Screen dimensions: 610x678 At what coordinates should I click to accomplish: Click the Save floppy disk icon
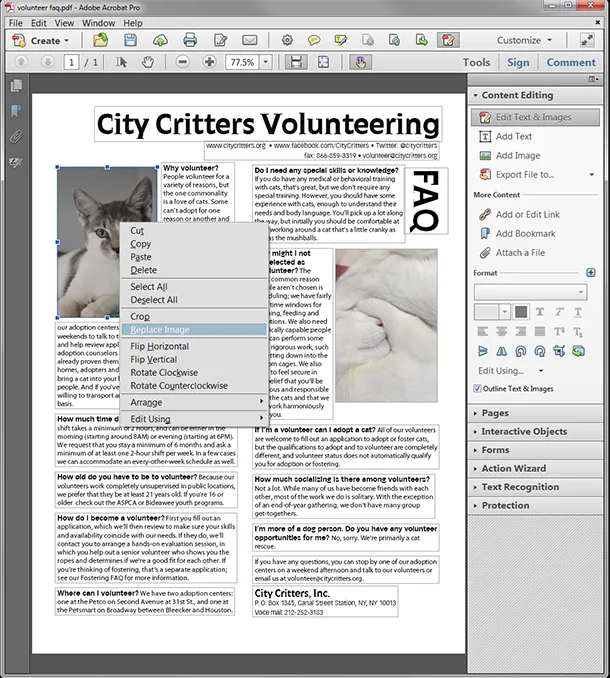pos(131,40)
